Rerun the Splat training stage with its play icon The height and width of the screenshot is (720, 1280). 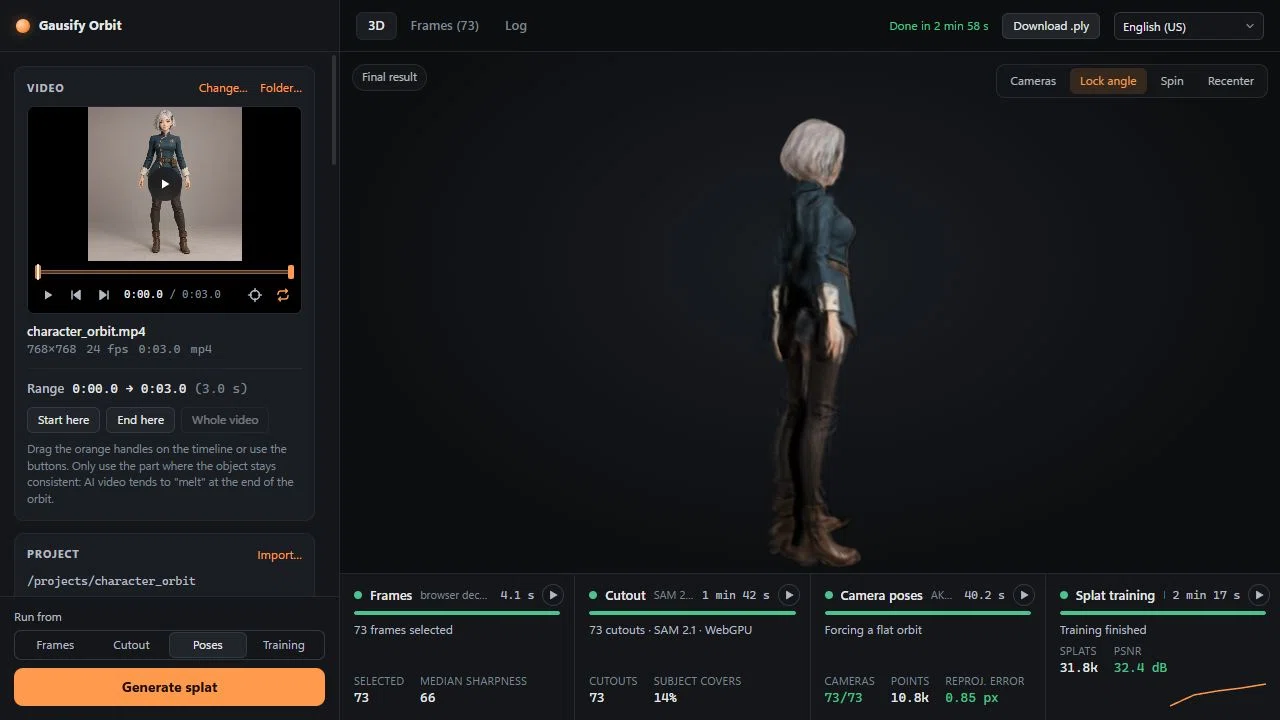tap(1259, 595)
